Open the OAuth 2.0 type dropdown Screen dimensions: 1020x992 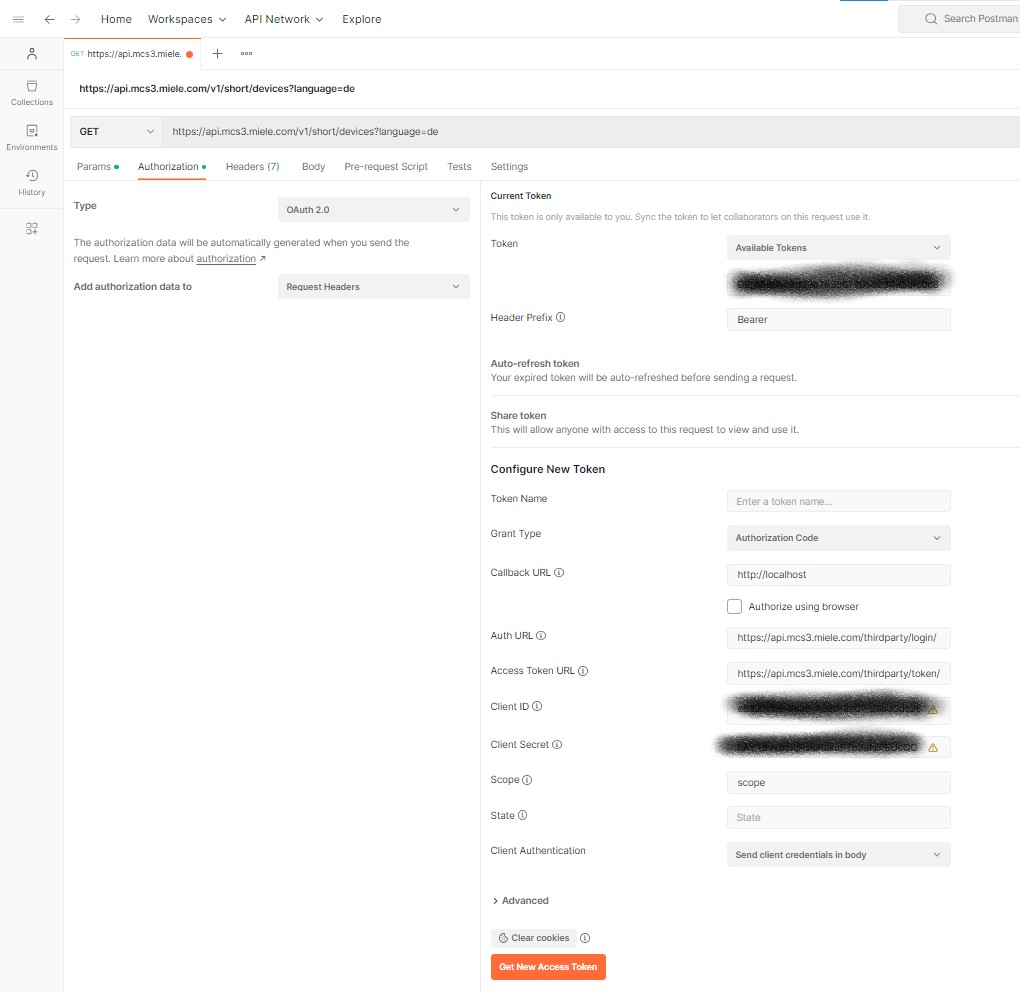click(373, 209)
